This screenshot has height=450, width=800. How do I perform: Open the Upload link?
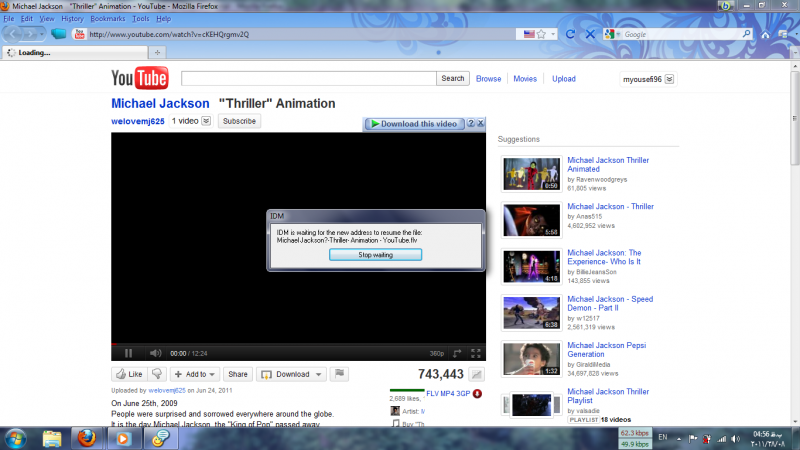(x=564, y=79)
